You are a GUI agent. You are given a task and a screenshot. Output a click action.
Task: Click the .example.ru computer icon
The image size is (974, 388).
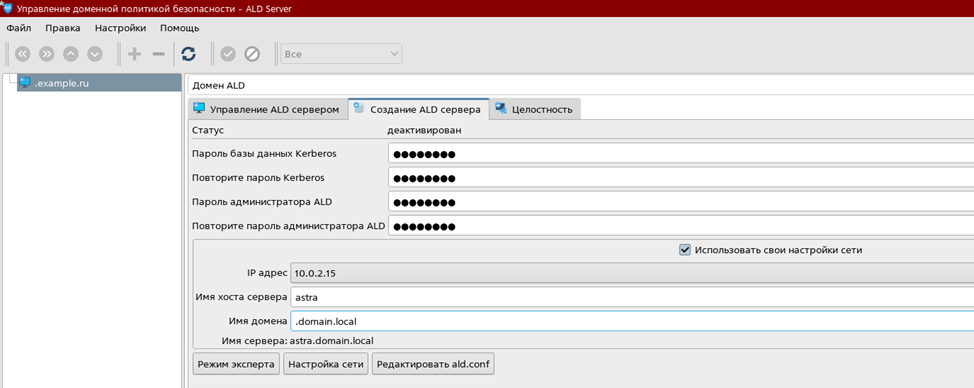pyautogui.click(x=25, y=83)
